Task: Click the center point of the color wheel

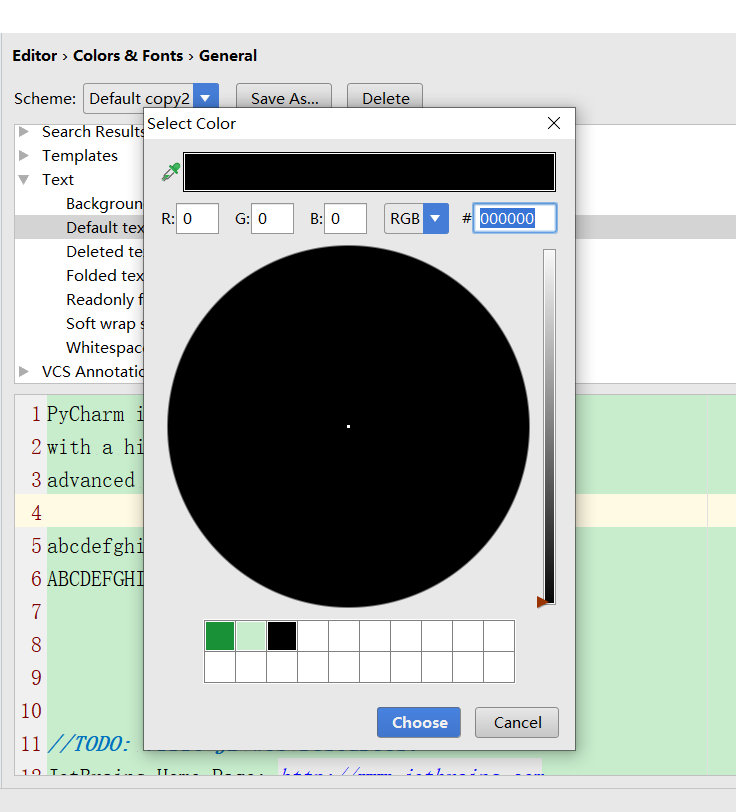Action: [x=349, y=426]
